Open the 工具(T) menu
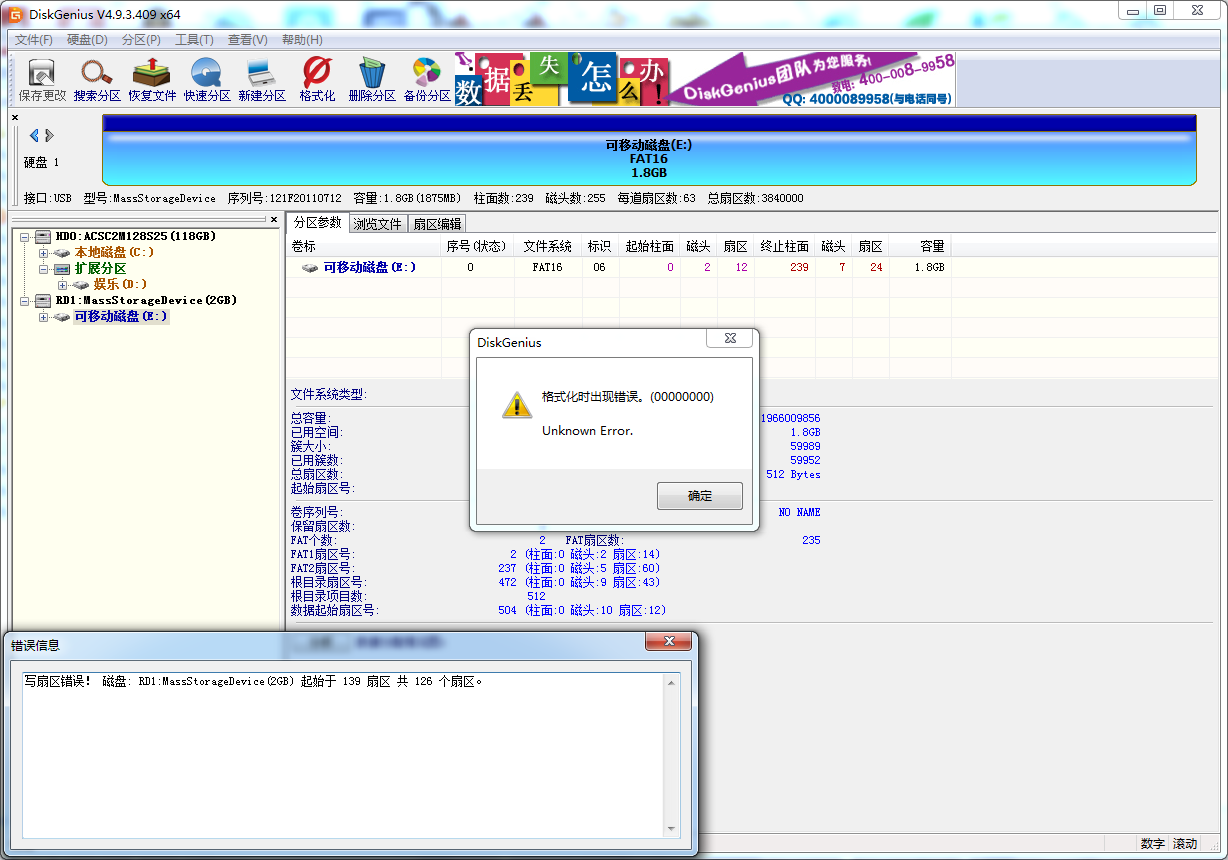The width and height of the screenshot is (1228, 860). coord(194,40)
